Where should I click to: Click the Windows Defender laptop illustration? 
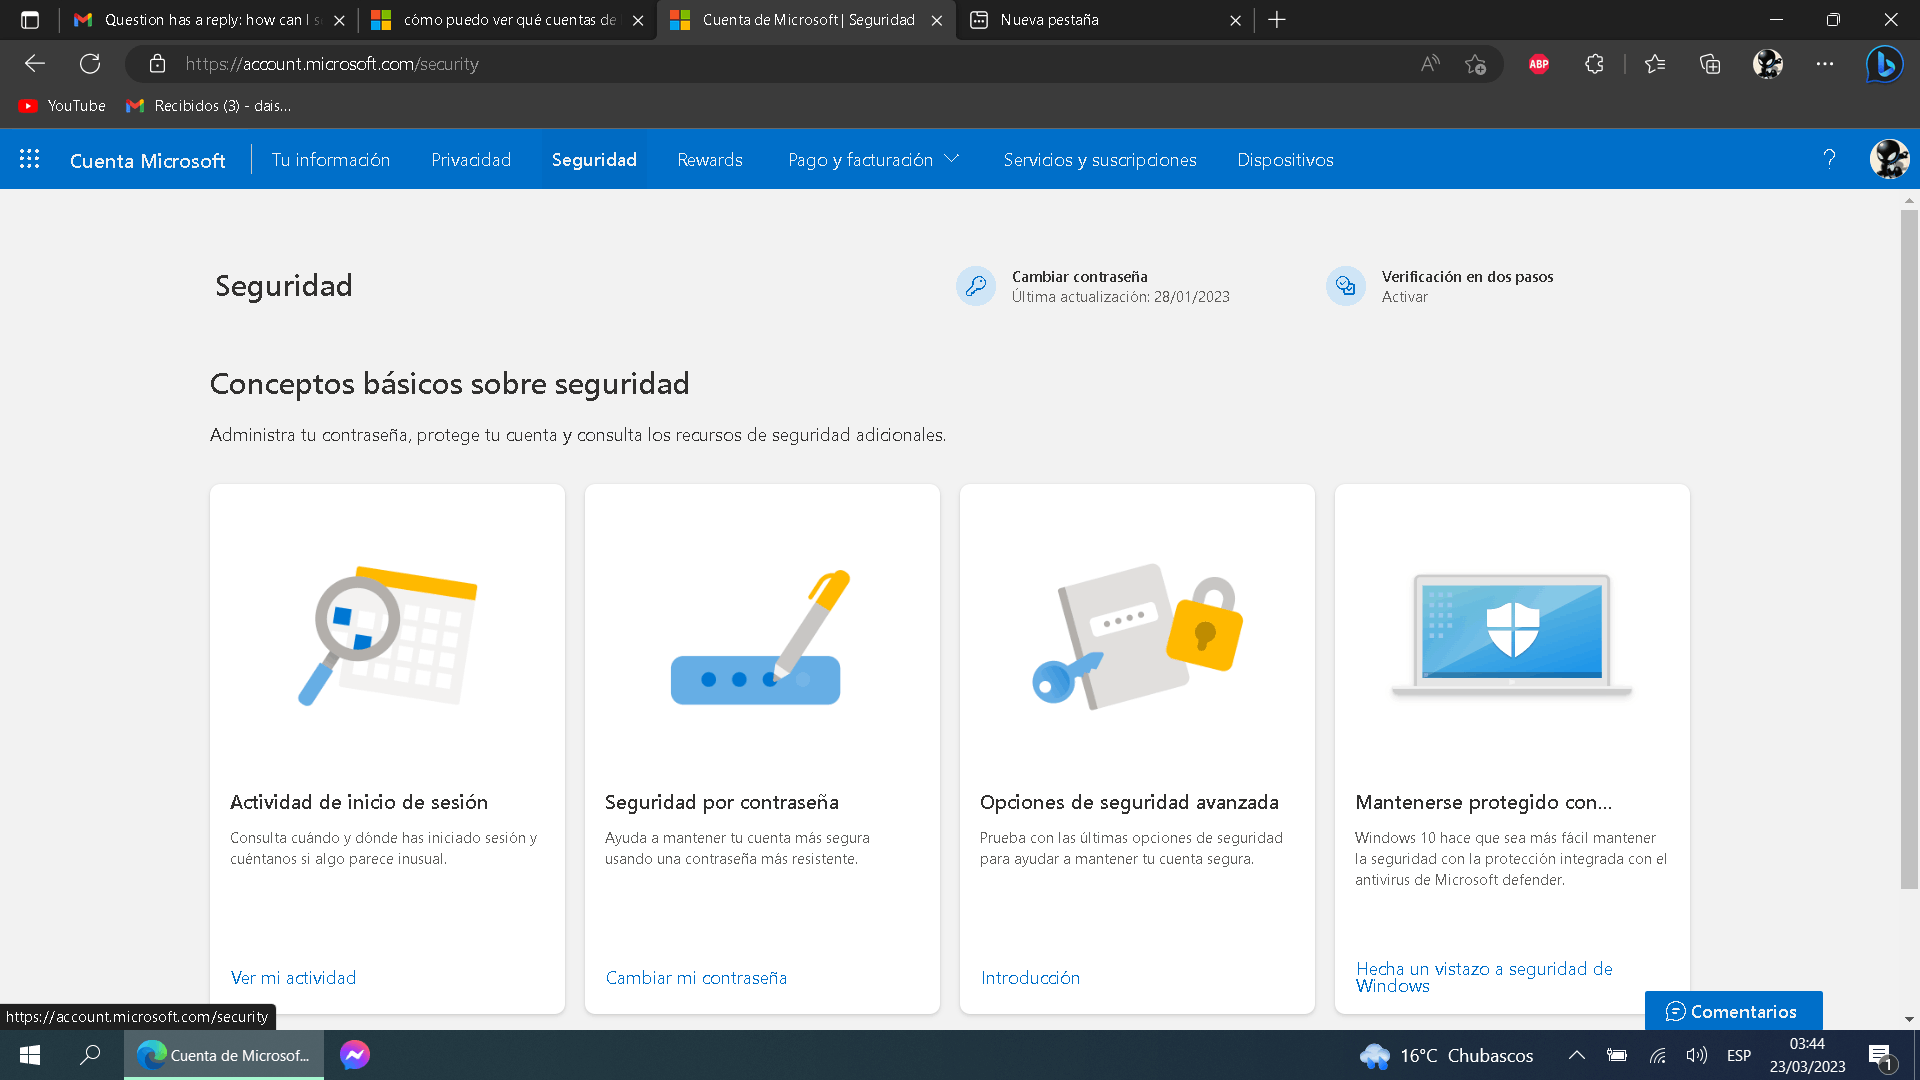(1512, 635)
